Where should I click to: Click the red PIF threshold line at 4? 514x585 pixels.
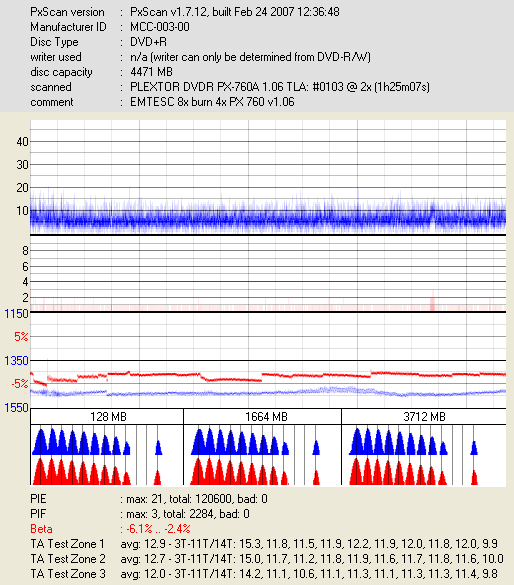click(268, 281)
